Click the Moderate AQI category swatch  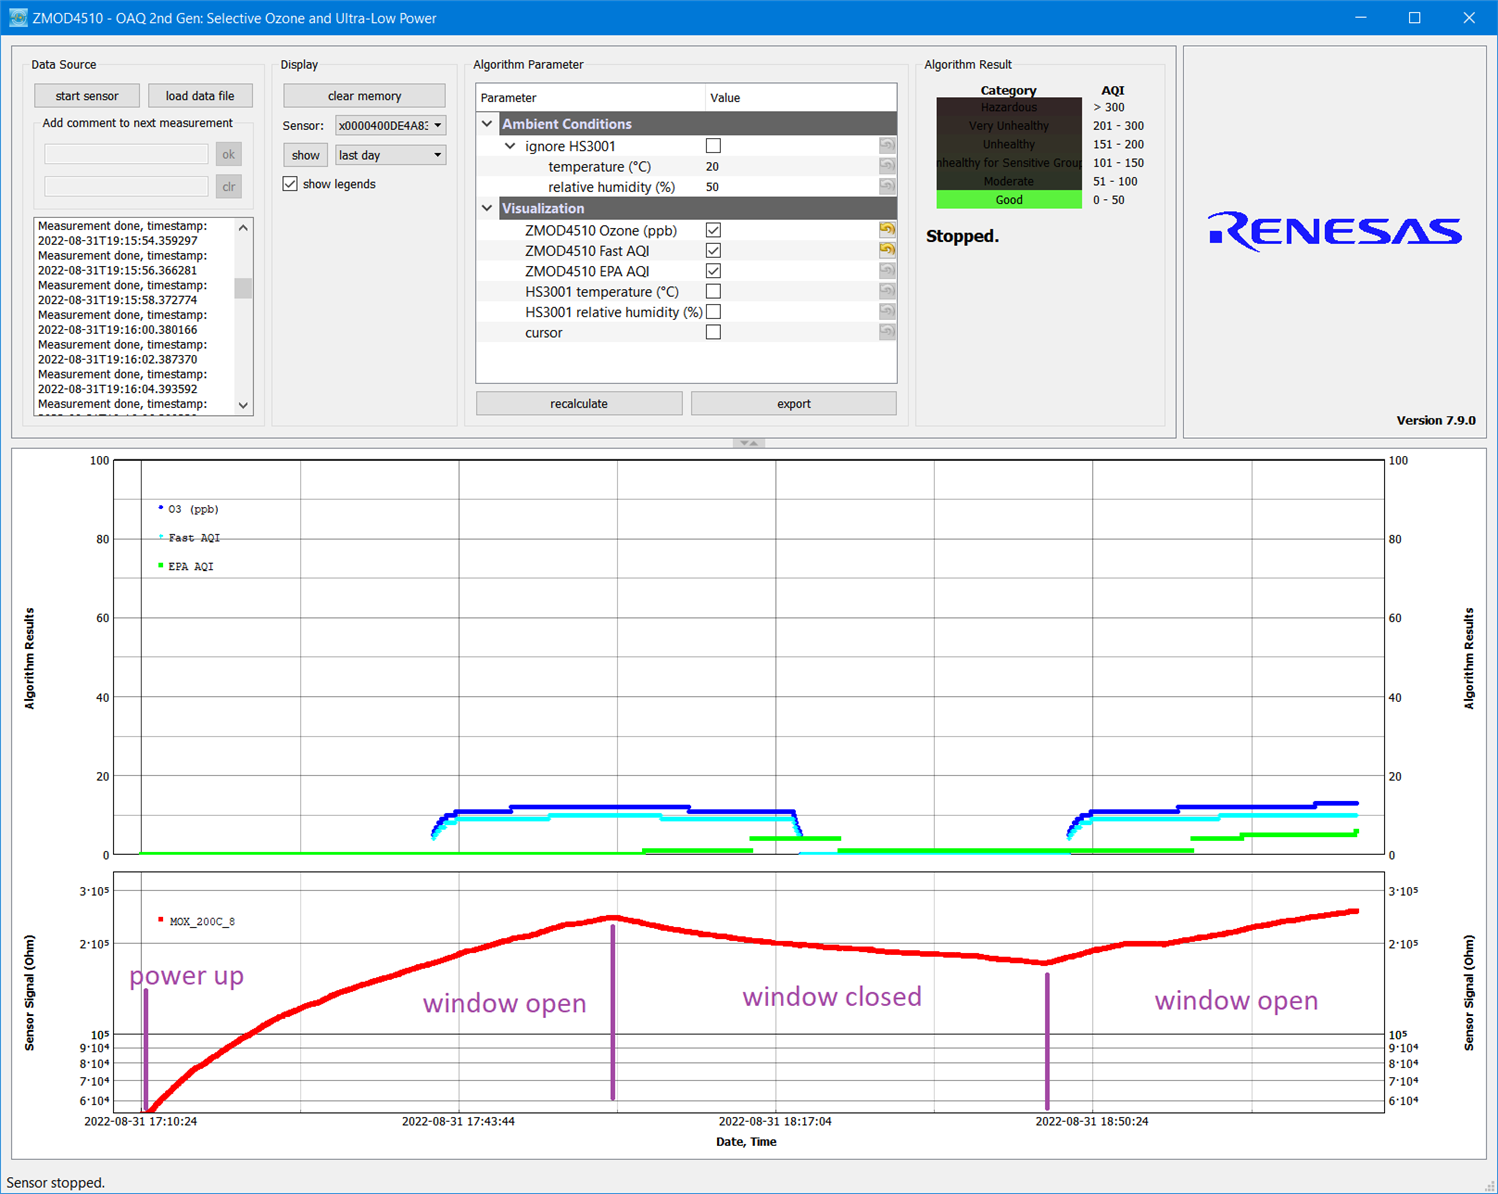(1009, 181)
